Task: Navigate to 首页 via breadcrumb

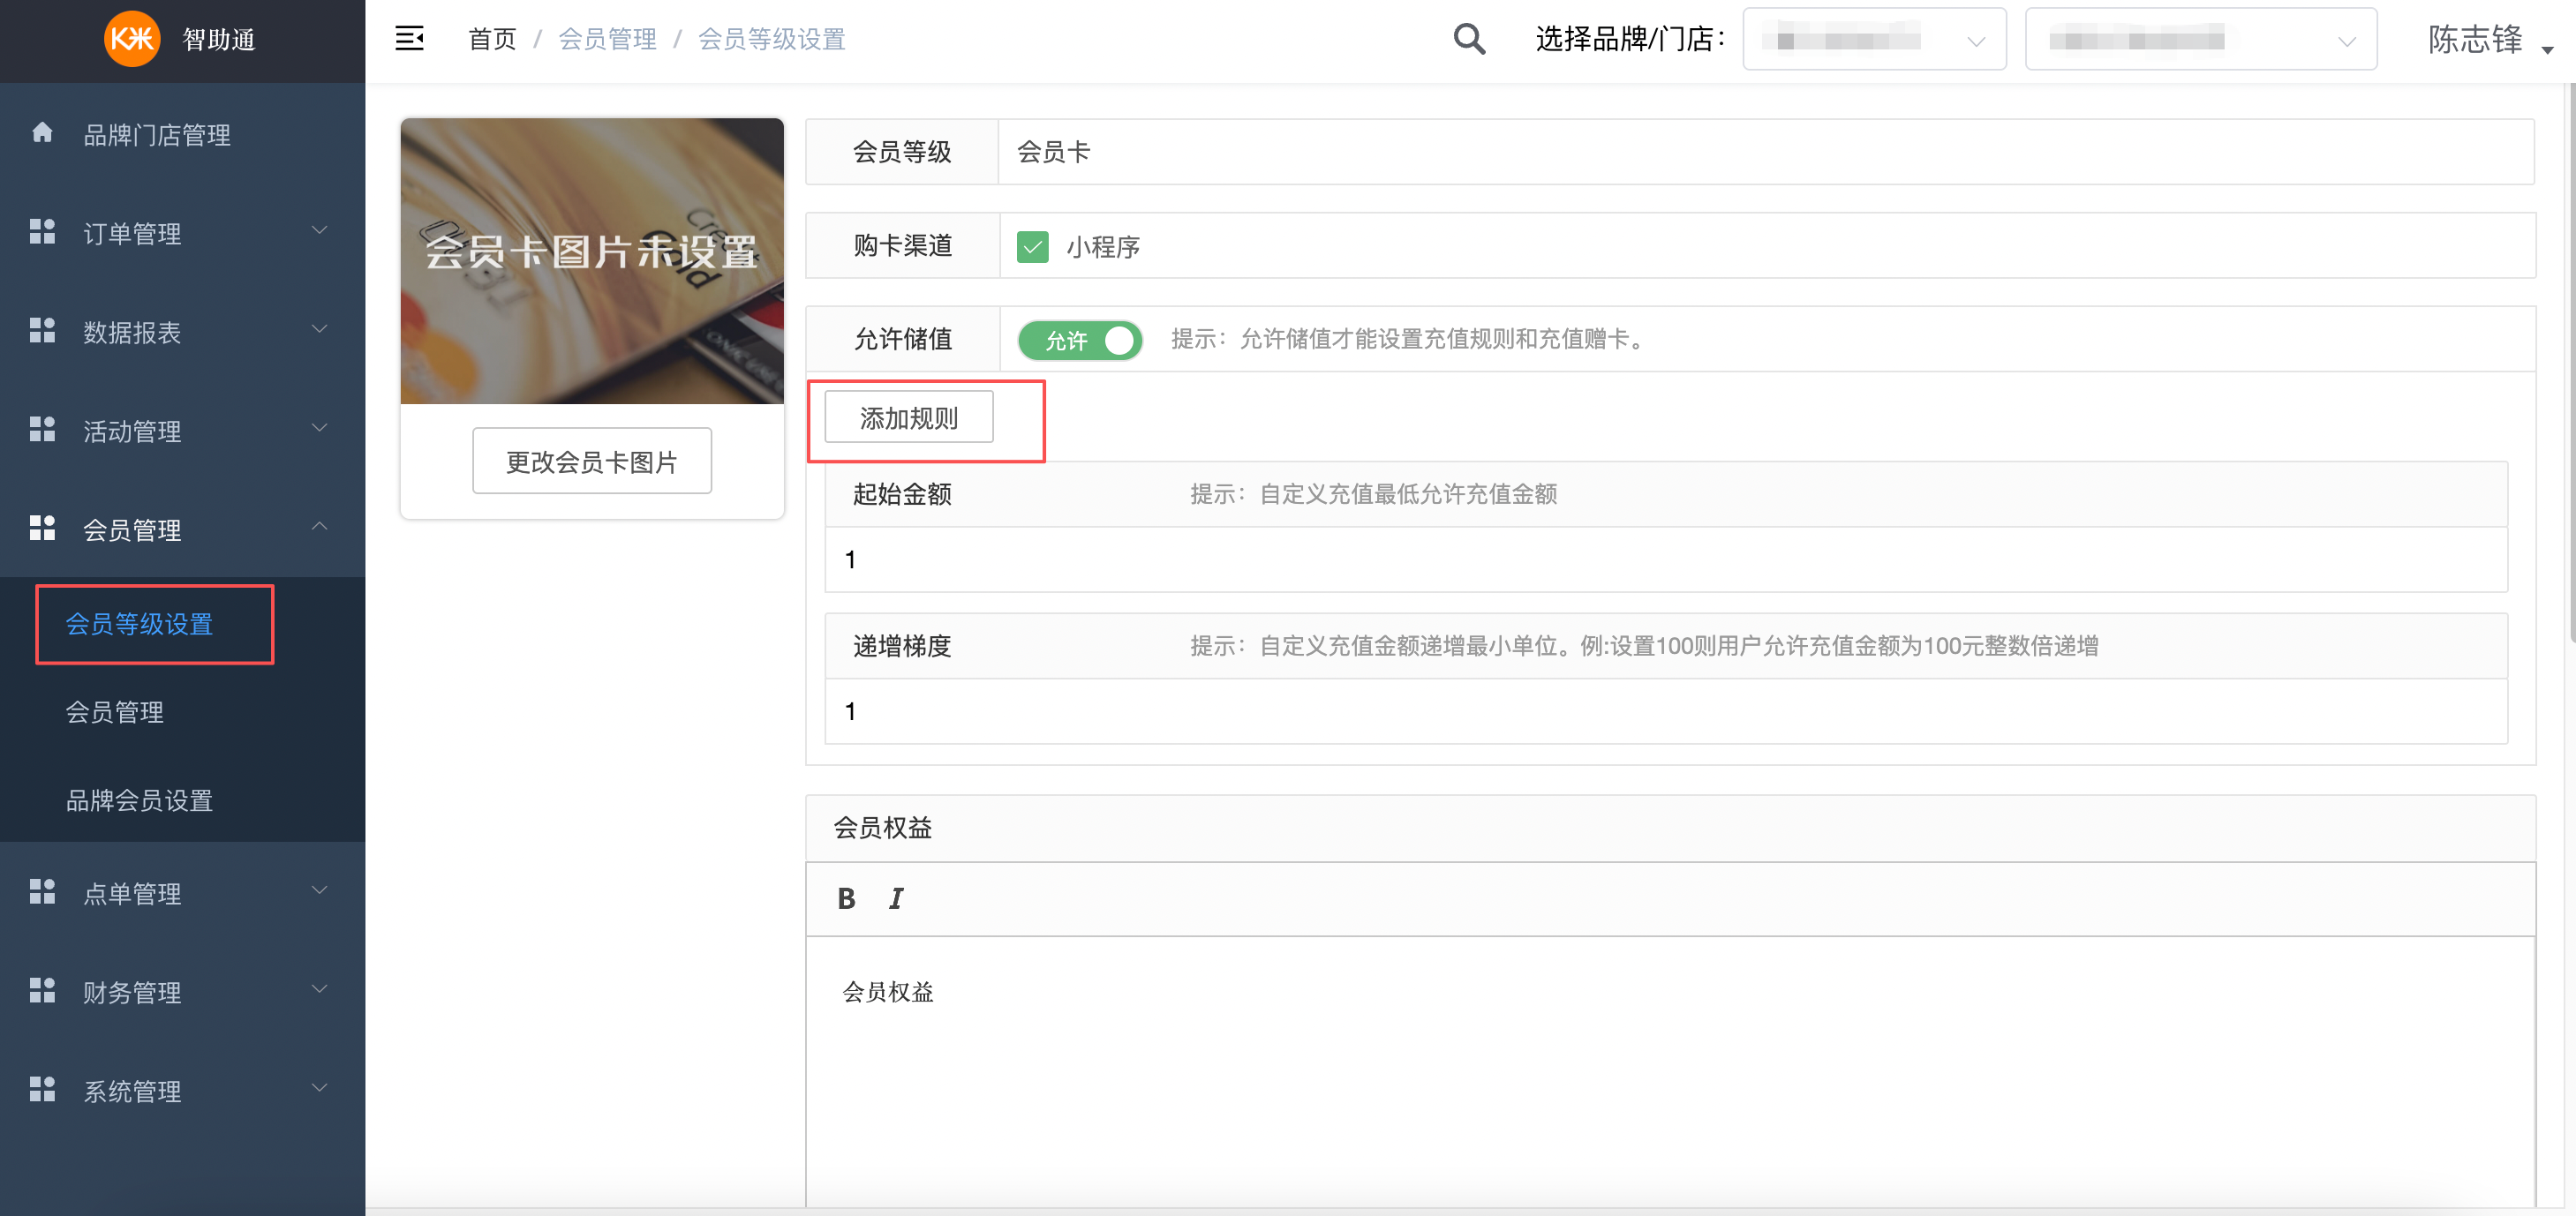Action: [492, 38]
